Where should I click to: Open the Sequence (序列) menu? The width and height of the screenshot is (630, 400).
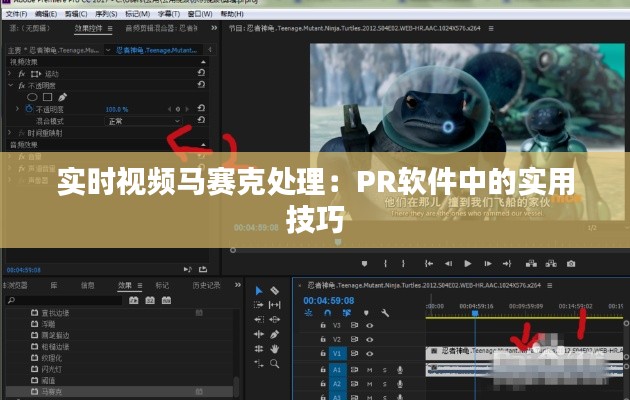coord(102,16)
